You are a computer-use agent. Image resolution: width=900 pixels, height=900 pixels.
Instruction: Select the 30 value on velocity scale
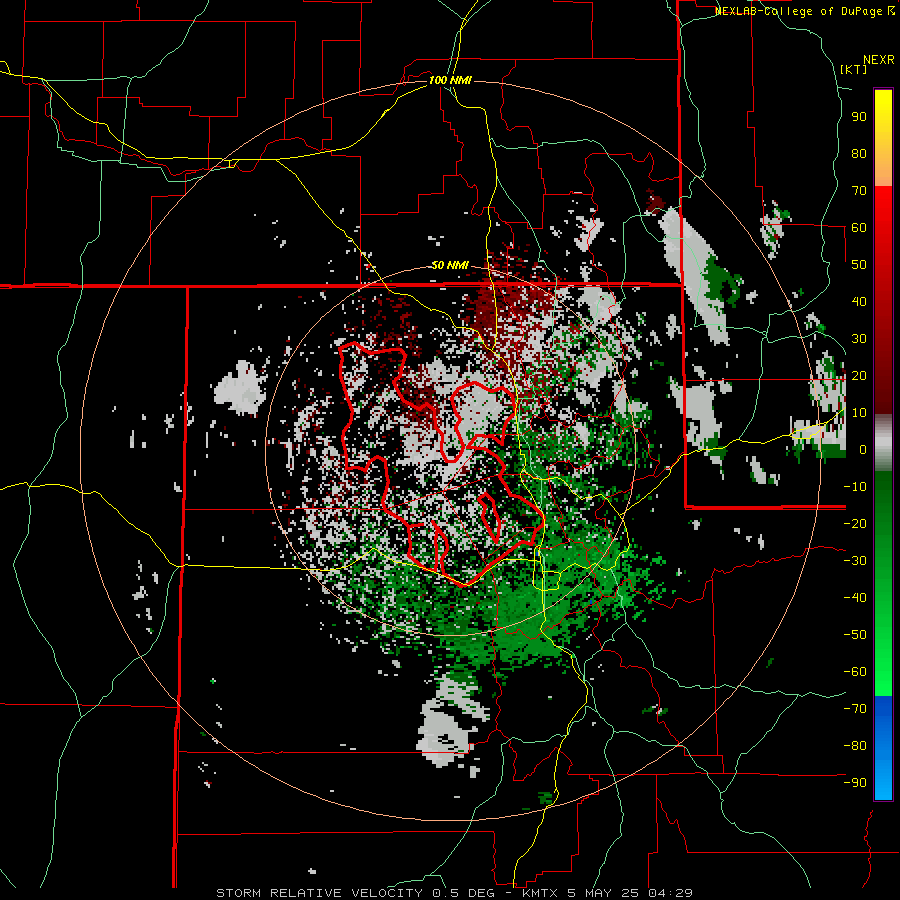point(859,339)
